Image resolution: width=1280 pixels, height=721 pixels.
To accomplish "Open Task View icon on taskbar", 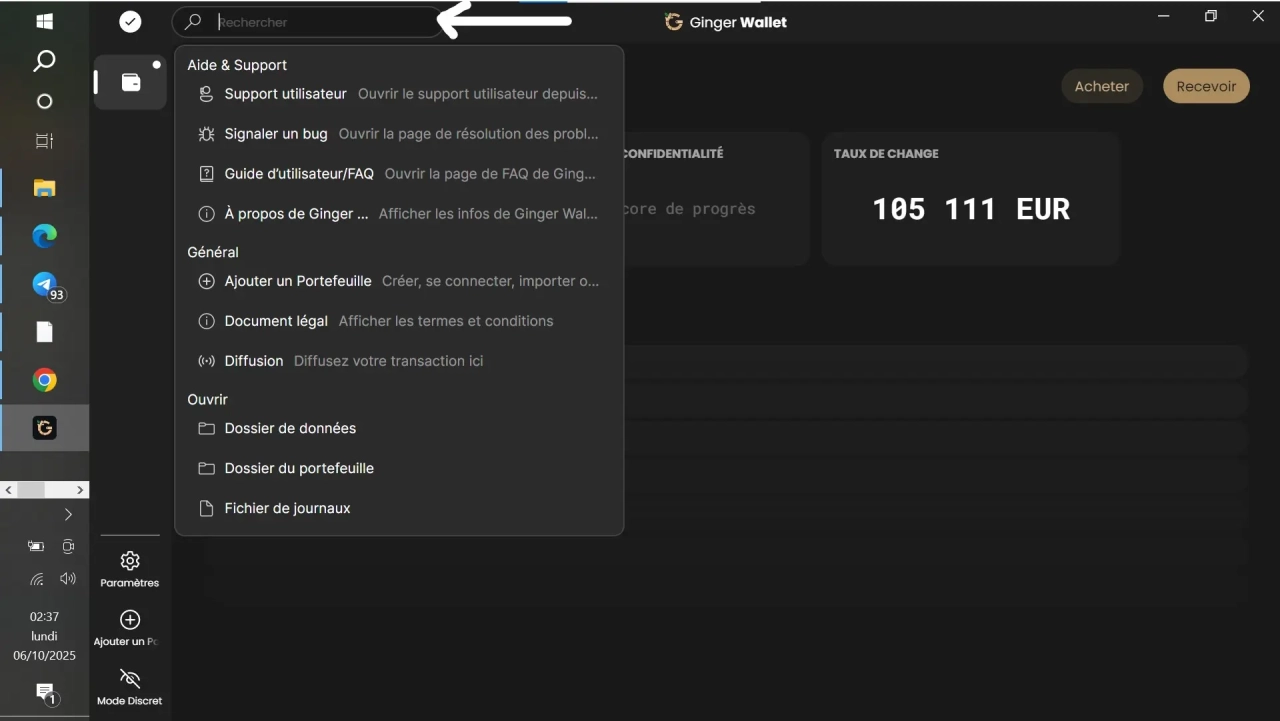I will coord(44,141).
